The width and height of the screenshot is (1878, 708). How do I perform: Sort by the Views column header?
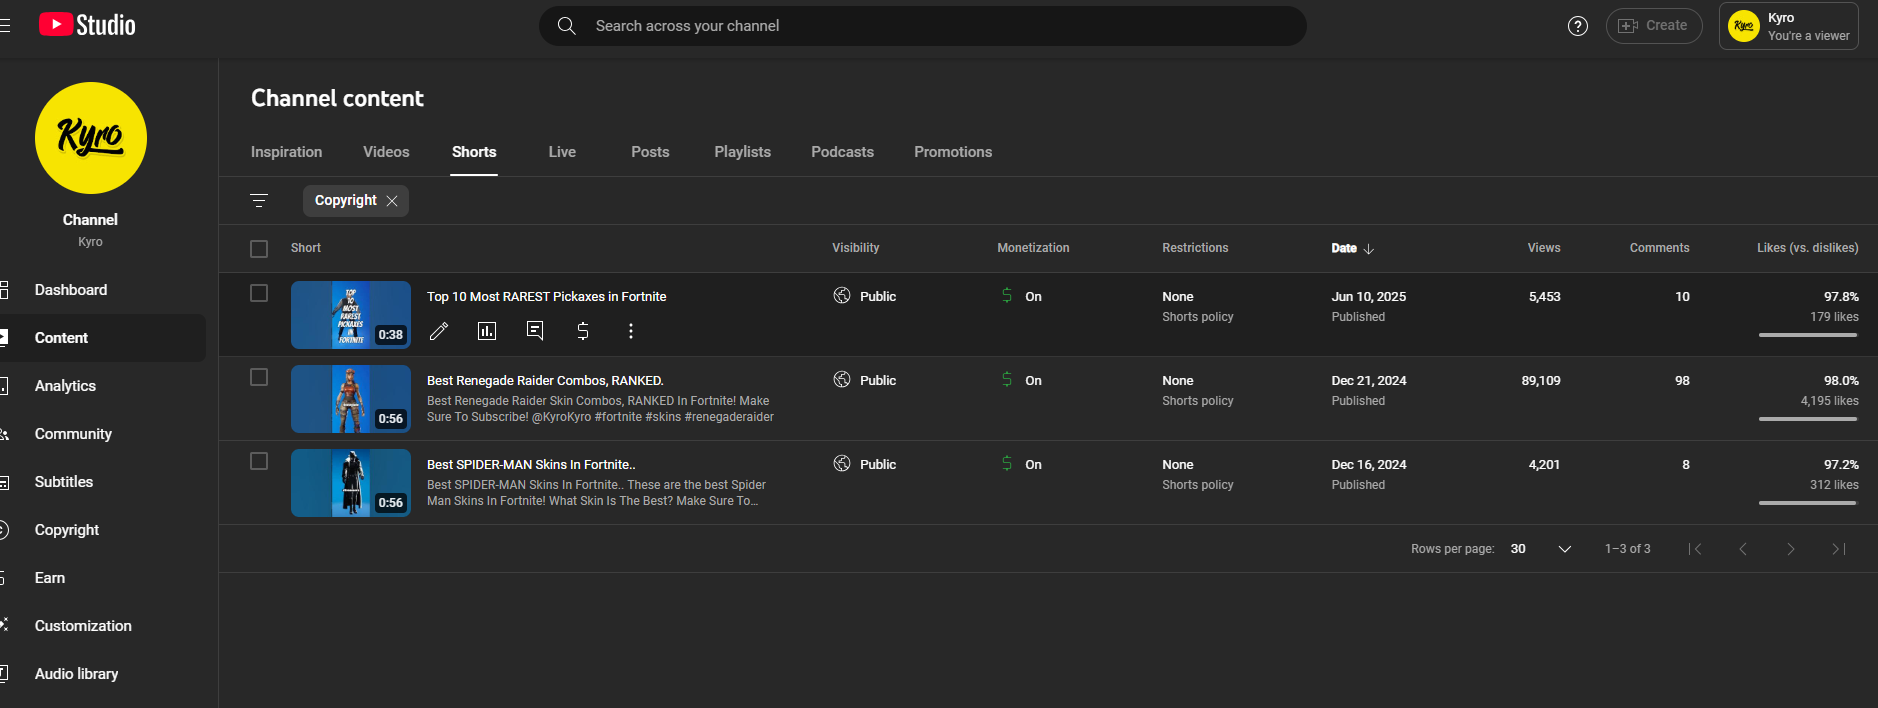pos(1544,248)
